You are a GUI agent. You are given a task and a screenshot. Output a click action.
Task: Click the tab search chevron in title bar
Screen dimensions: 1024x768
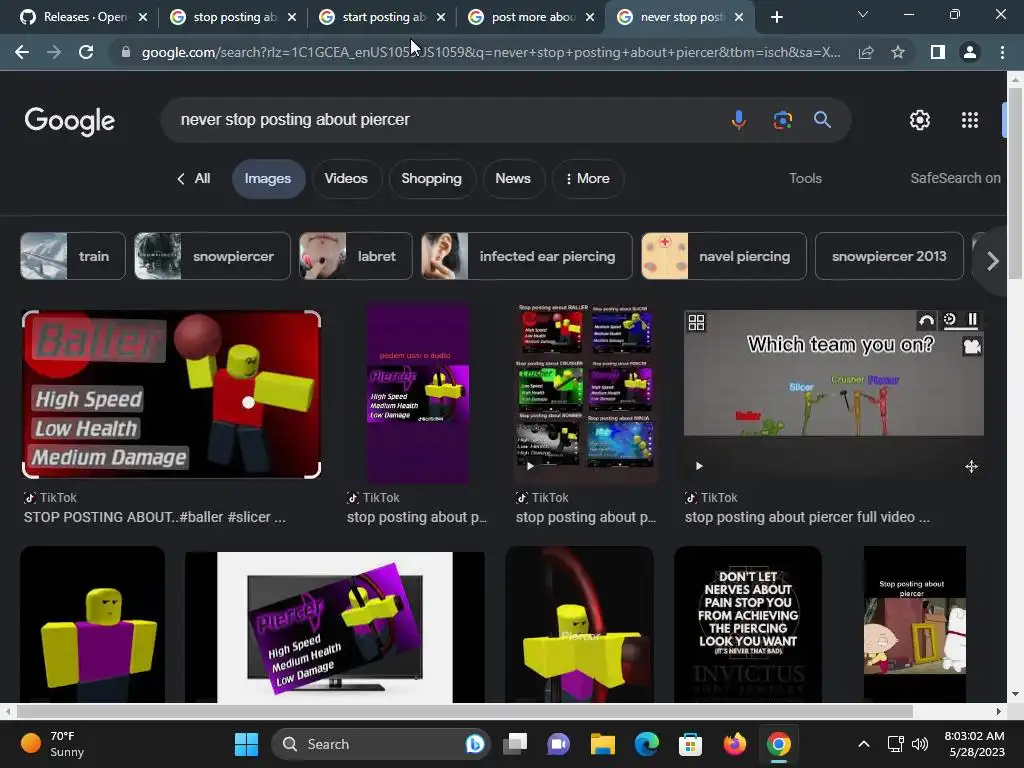pyautogui.click(x=863, y=14)
